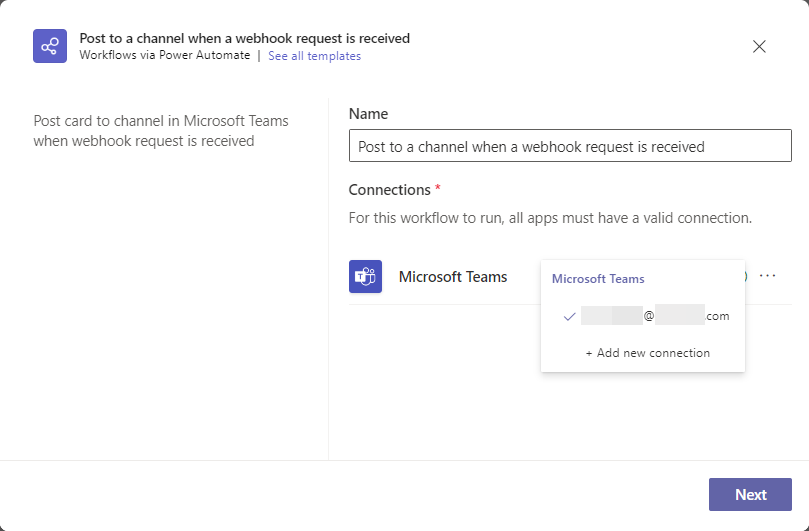The height and width of the screenshot is (531, 809).
Task: Click the Next button
Action: [750, 494]
